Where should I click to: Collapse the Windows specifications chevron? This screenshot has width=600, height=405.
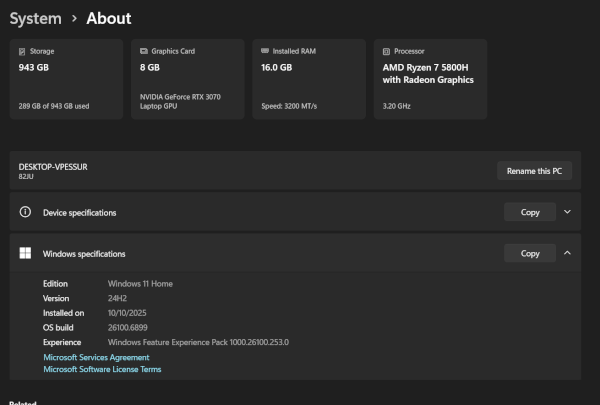pos(567,253)
